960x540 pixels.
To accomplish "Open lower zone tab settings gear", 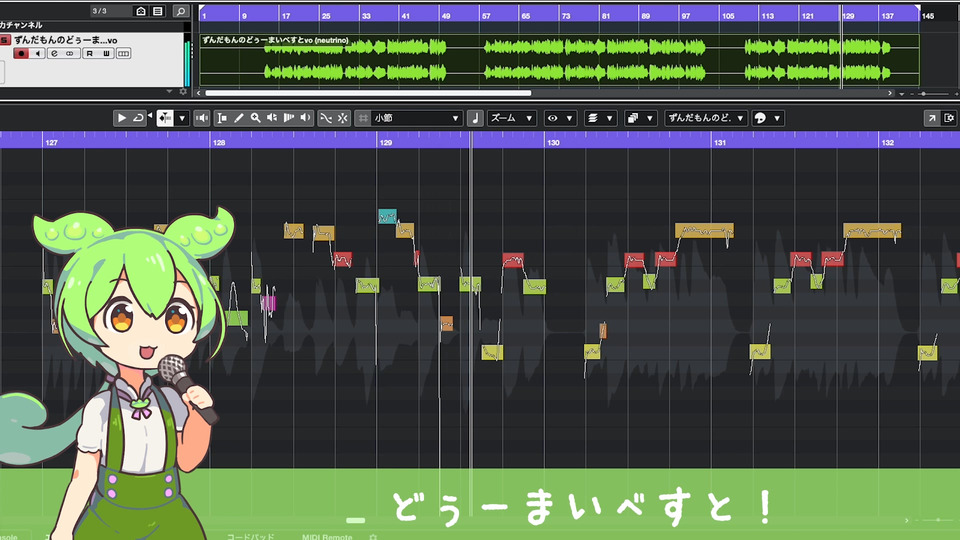I will pyautogui.click(x=373, y=537).
